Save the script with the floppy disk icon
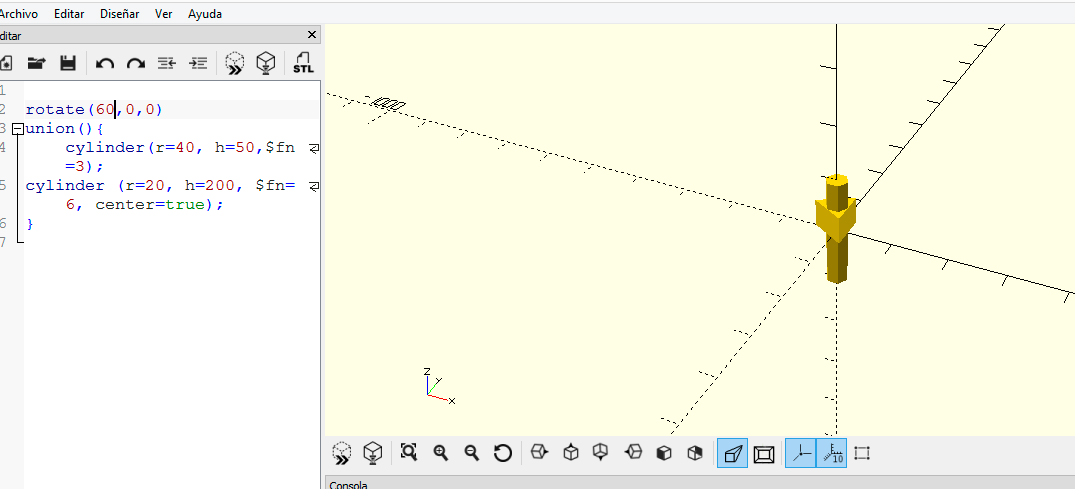The width and height of the screenshot is (1080, 497). pyautogui.click(x=68, y=63)
